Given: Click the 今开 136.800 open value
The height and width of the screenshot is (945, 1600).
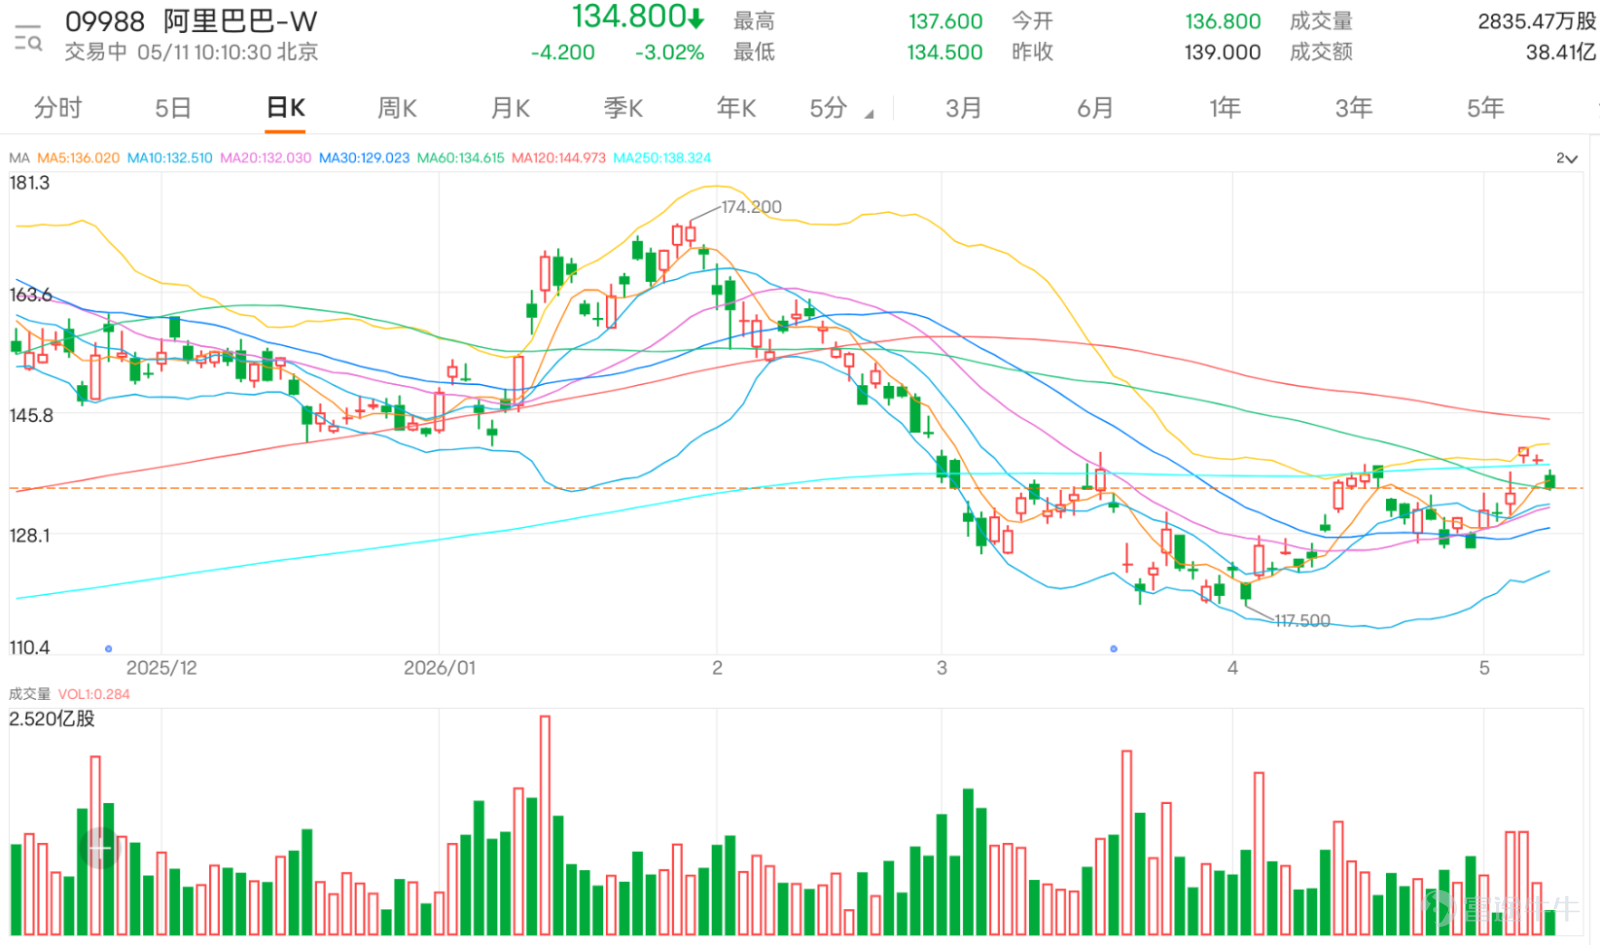Looking at the screenshot, I should [x=1223, y=21].
